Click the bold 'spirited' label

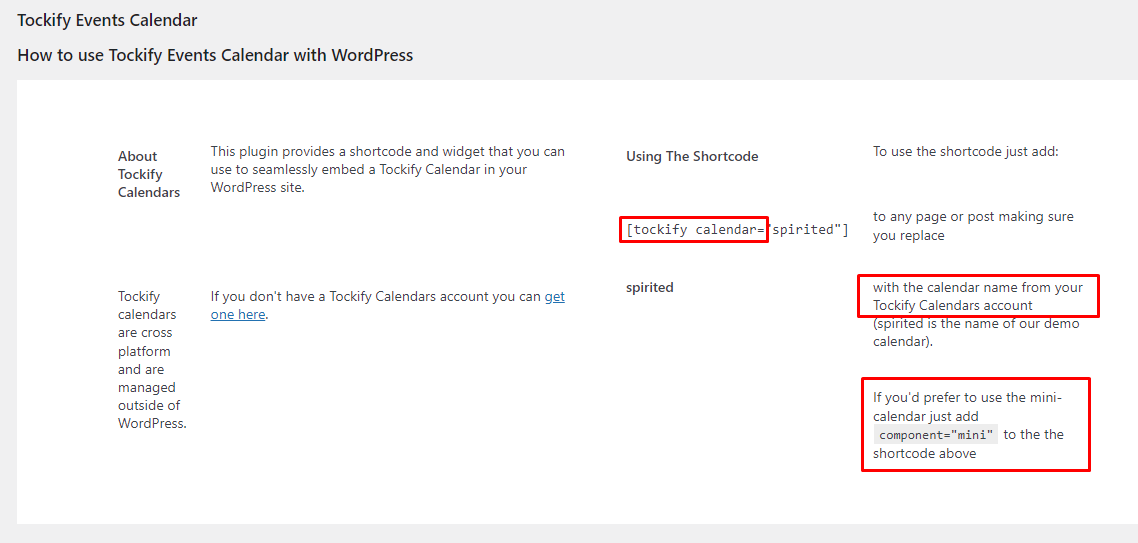pyautogui.click(x=650, y=287)
